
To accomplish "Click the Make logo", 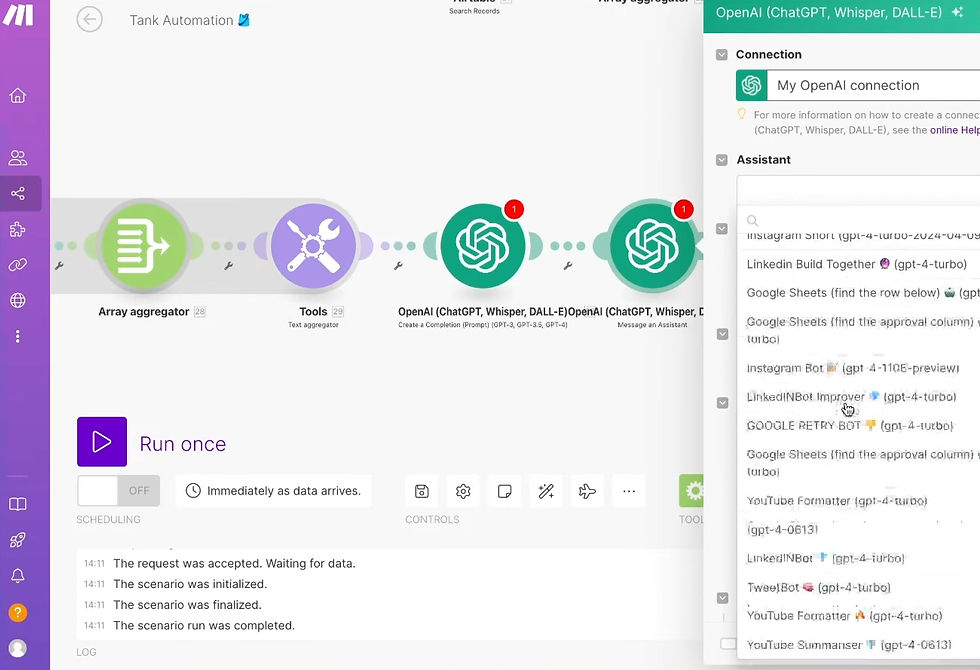I will tap(18, 14).
